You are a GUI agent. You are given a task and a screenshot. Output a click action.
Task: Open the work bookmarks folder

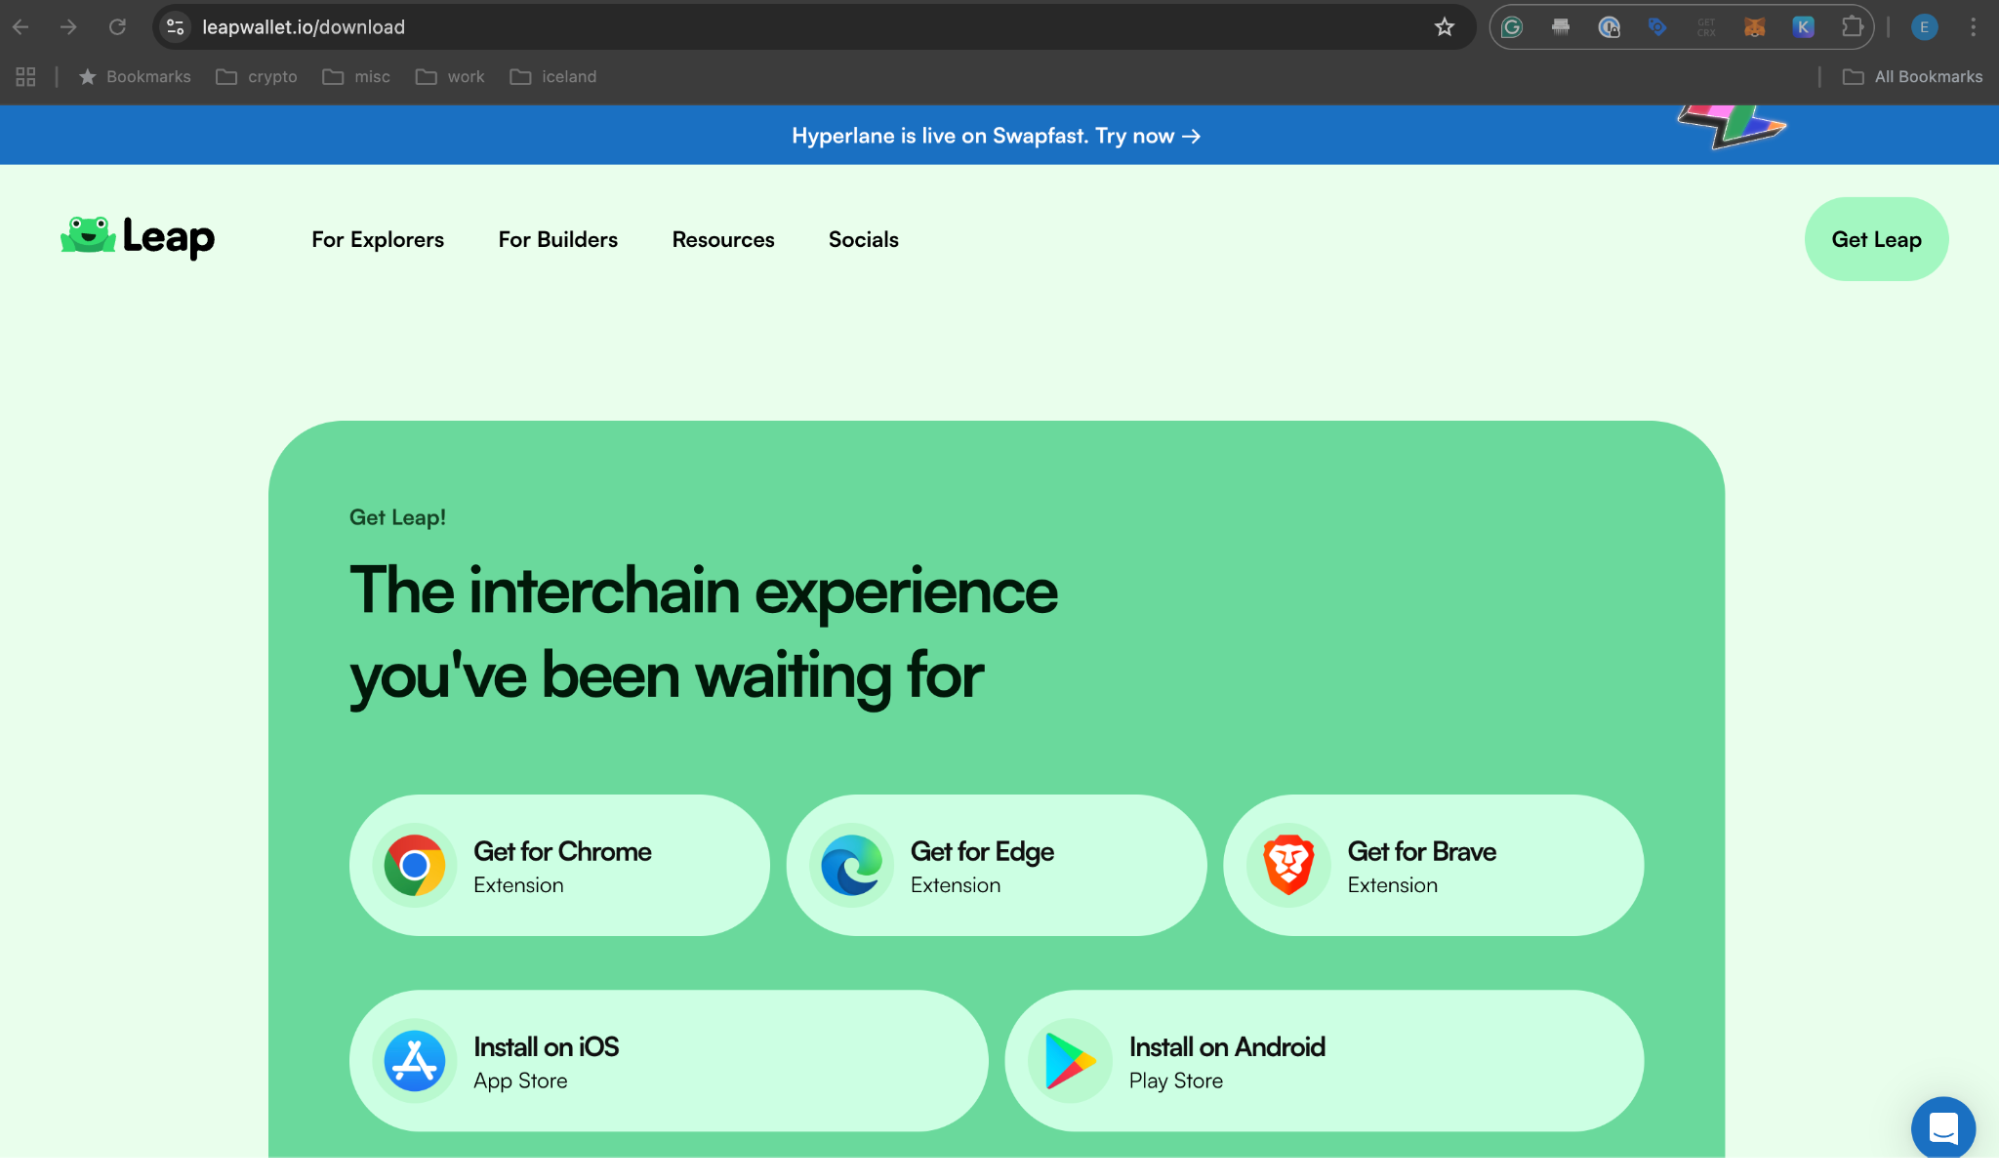click(450, 76)
